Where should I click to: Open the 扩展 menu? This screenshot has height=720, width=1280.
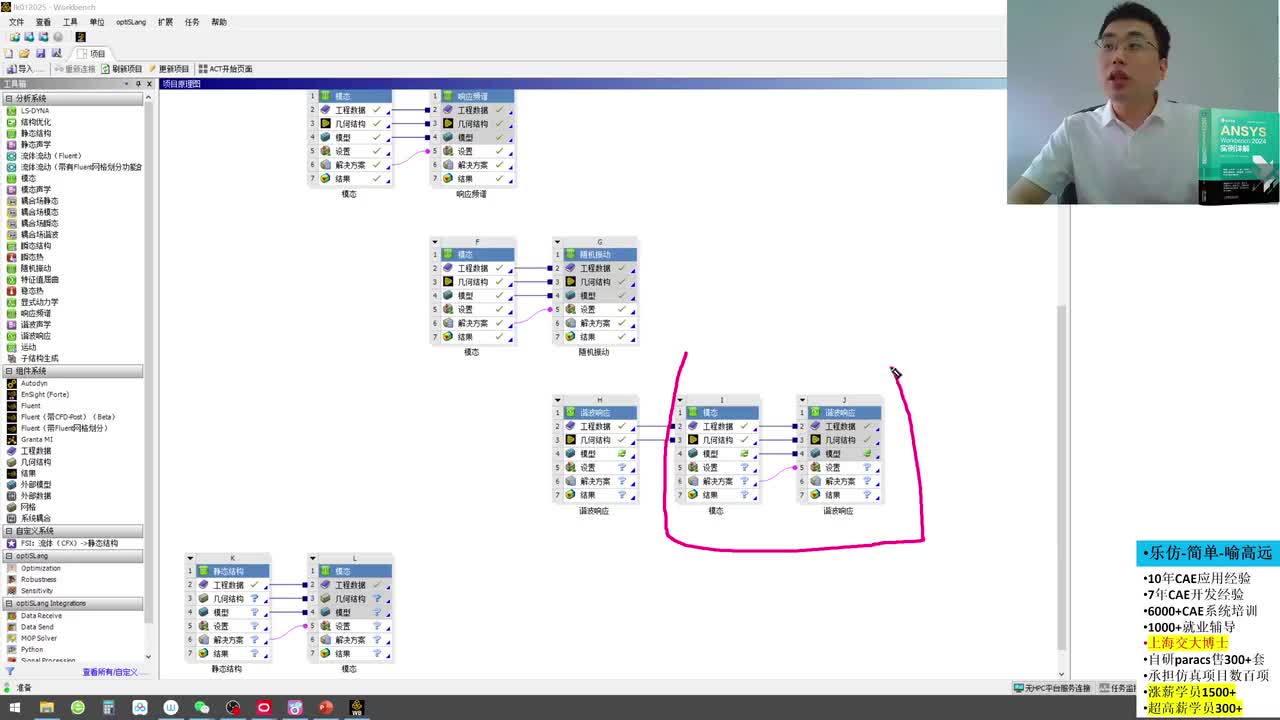165,22
